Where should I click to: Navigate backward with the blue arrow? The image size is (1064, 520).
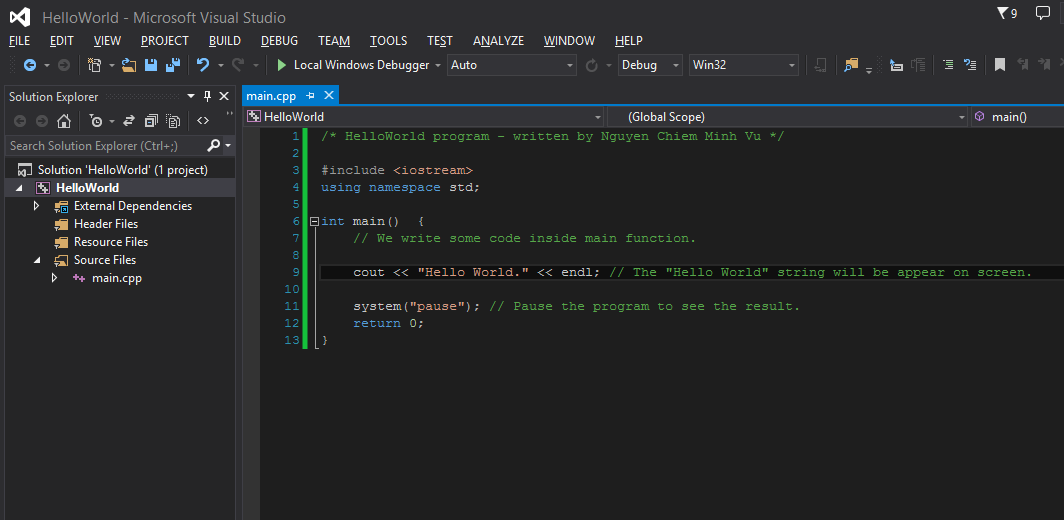click(x=30, y=65)
